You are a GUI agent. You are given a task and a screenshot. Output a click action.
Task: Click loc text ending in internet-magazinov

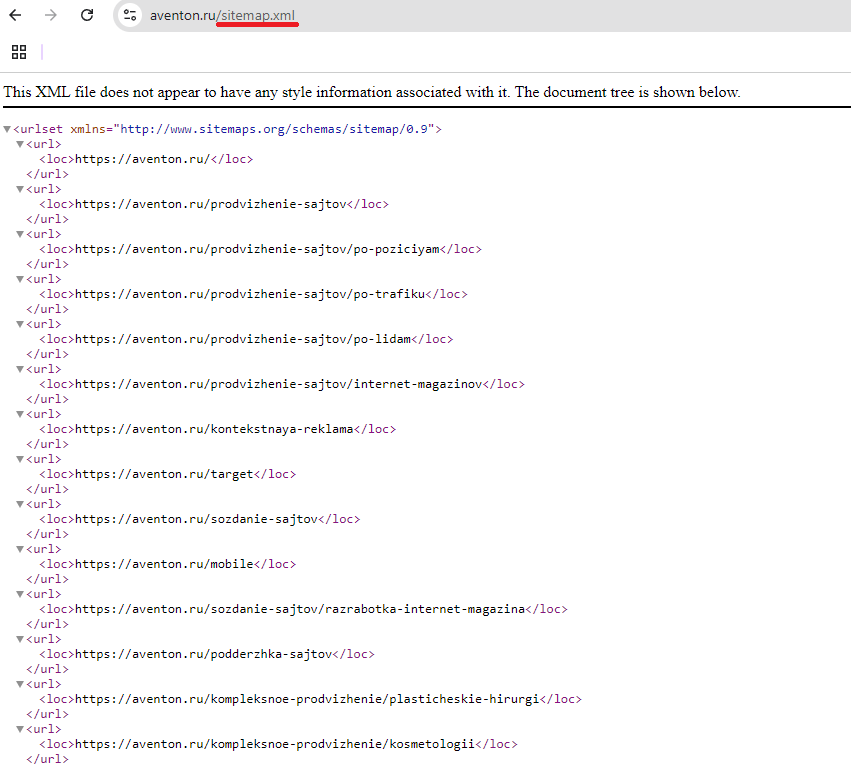tap(278, 384)
